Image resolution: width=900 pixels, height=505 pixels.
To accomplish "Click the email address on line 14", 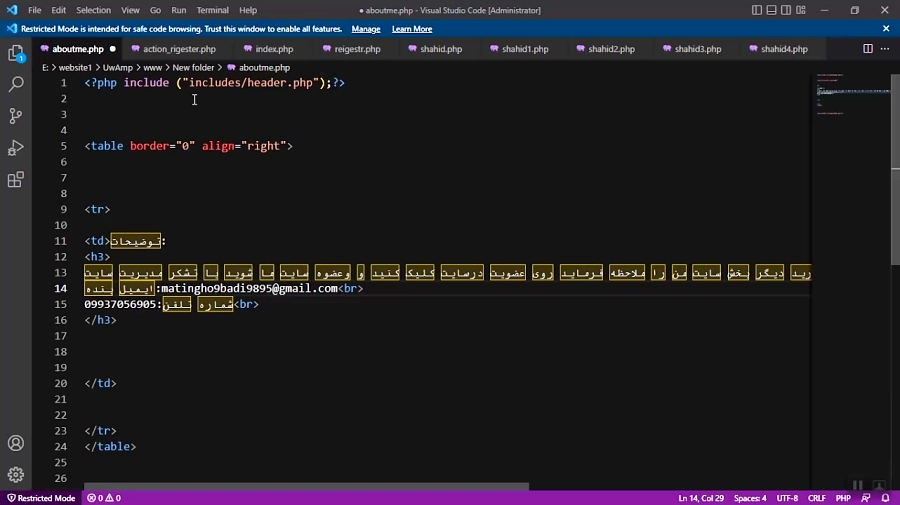I will 249,289.
